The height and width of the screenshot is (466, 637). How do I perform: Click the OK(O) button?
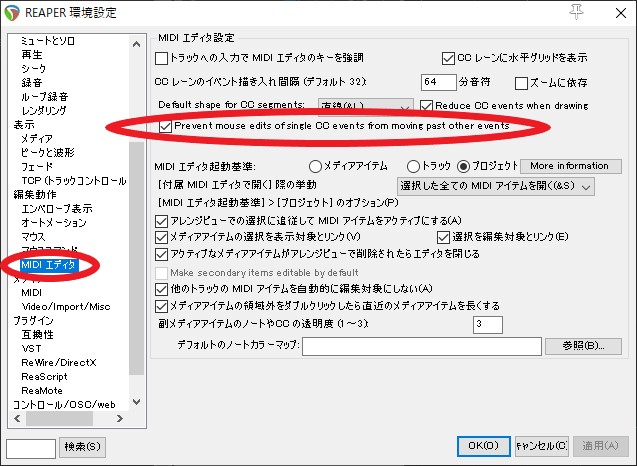pos(483,446)
